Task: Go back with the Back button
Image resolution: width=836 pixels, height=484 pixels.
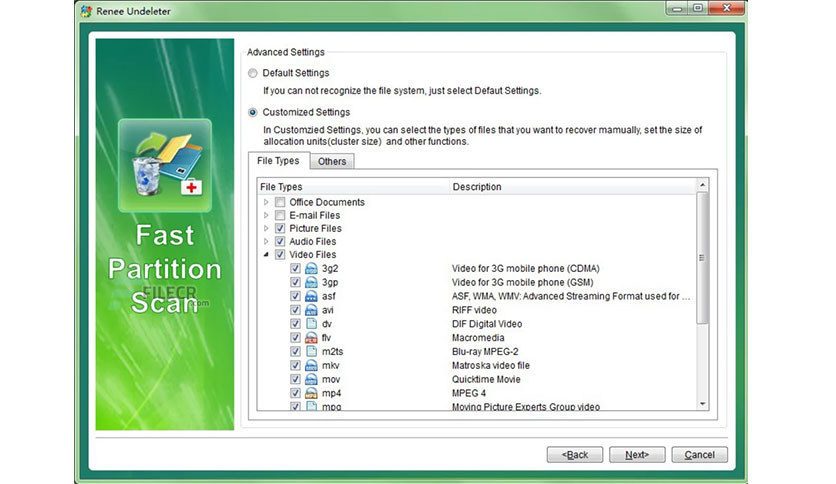Action: point(575,455)
